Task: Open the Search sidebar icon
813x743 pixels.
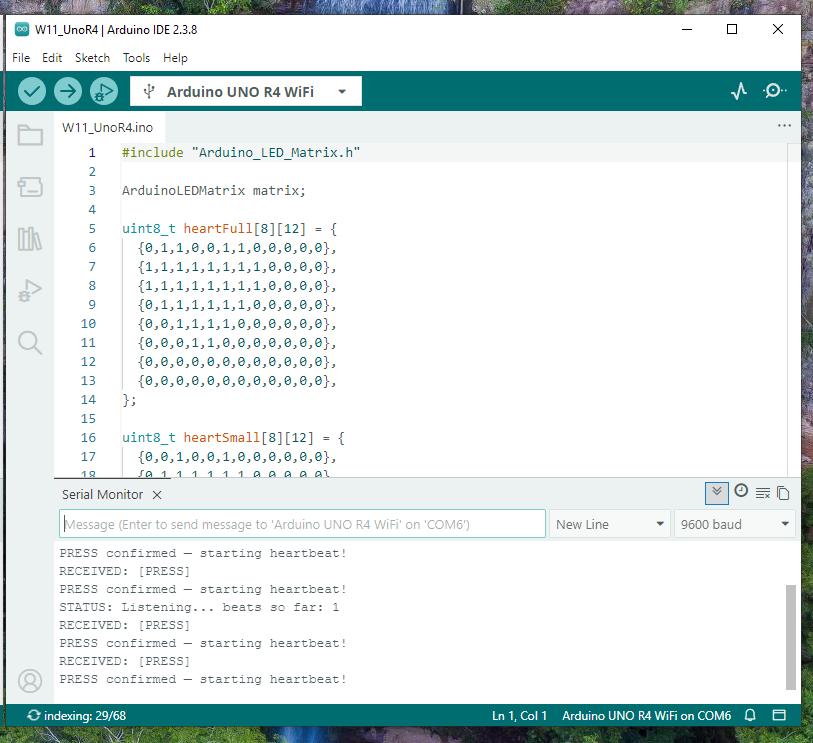Action: point(30,343)
